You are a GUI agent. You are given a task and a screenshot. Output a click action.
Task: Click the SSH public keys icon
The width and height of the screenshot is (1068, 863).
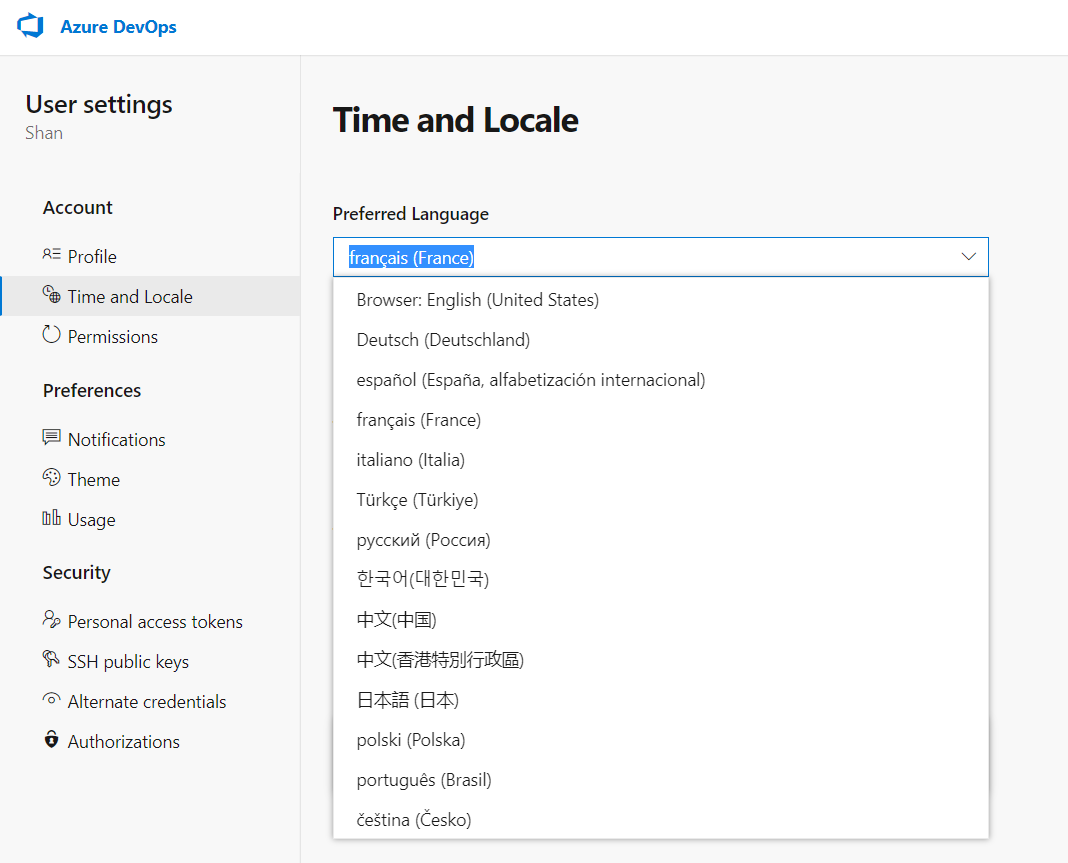pyautogui.click(x=51, y=659)
